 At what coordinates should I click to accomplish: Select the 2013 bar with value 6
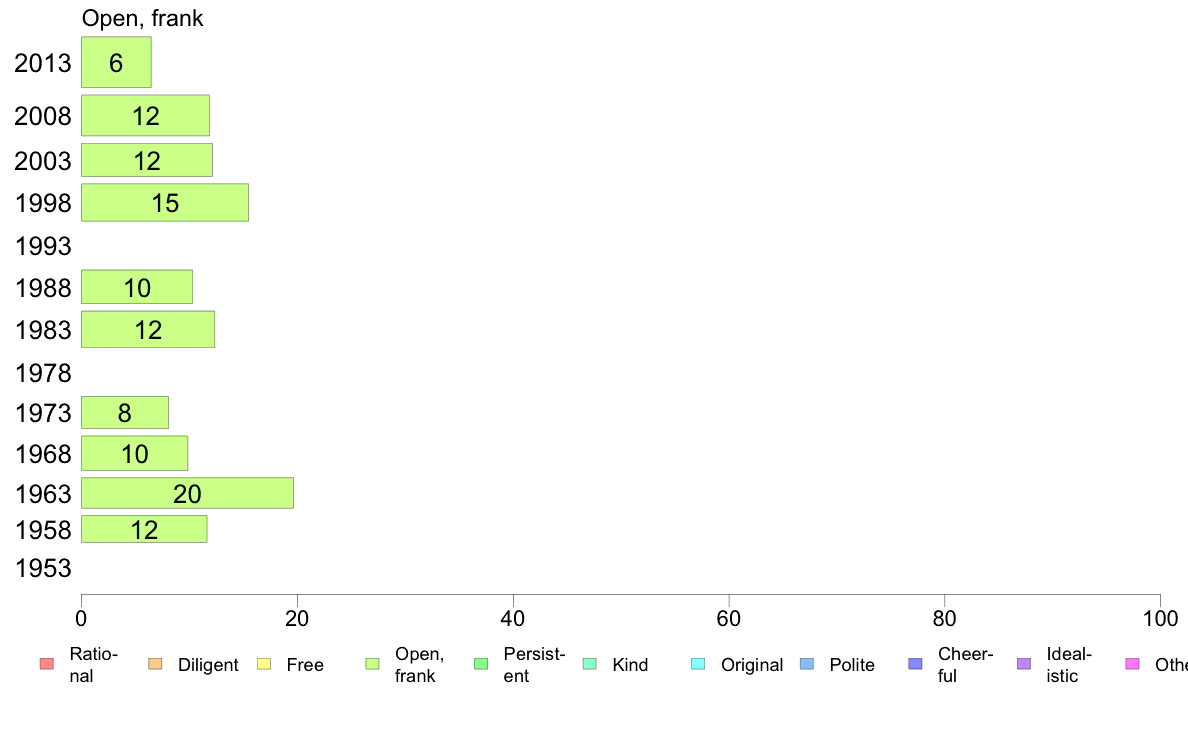click(116, 62)
